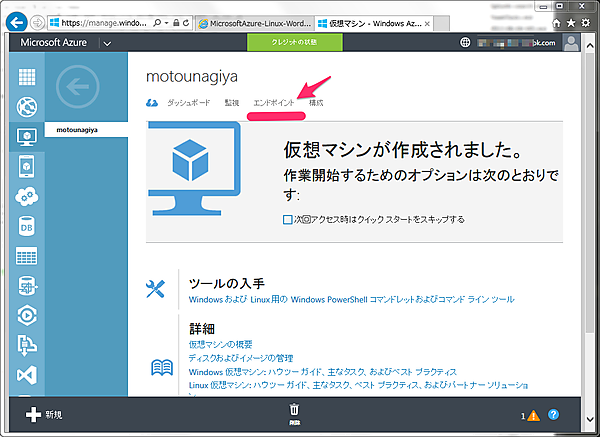The height and width of the screenshot is (437, 600).
Task: Close the 仮想マシン browser tab
Action: coord(427,24)
